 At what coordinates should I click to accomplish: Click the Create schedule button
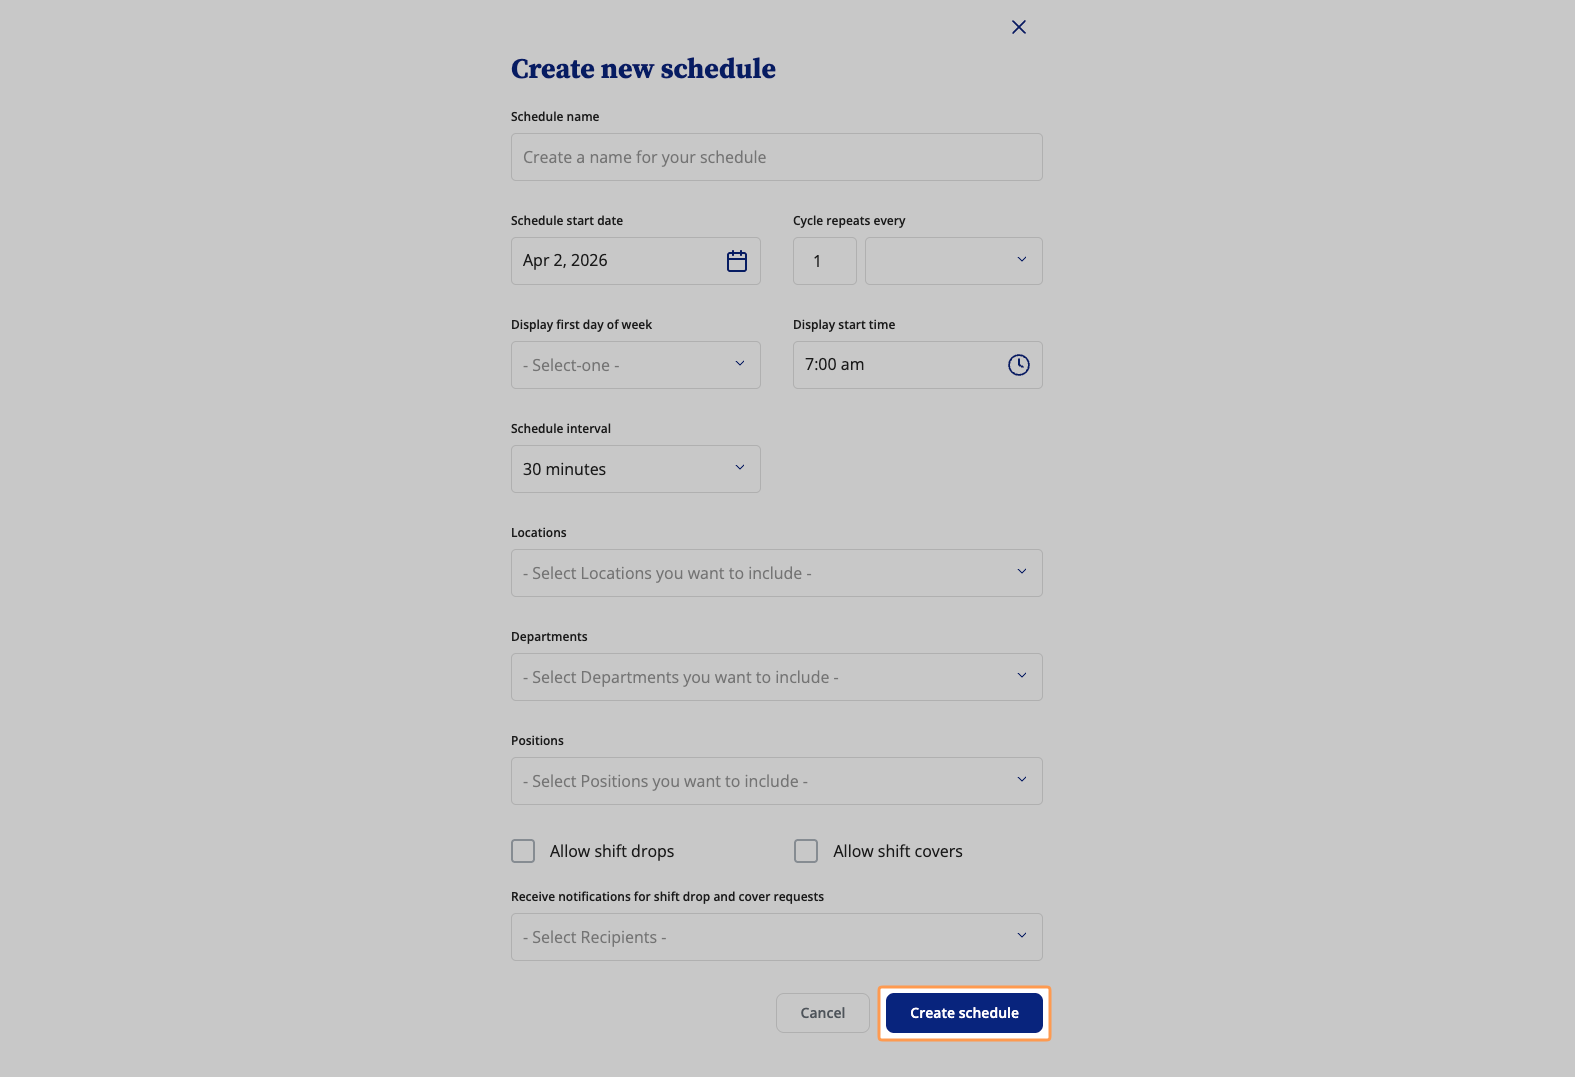click(x=964, y=1013)
